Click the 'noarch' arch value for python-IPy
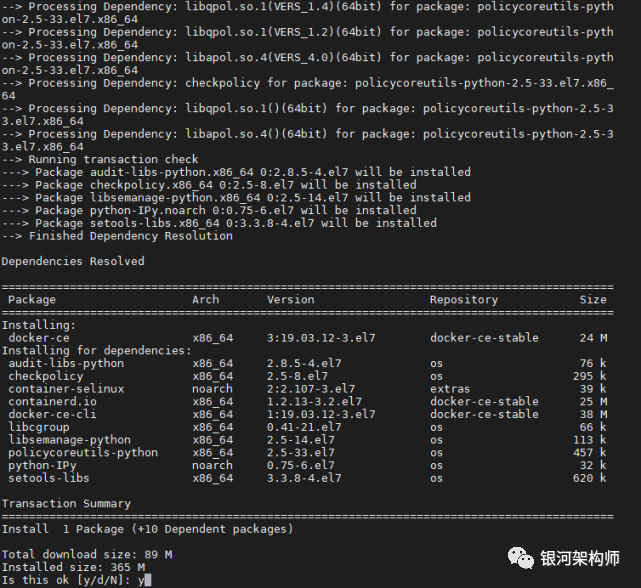Image resolution: width=641 pixels, height=588 pixels. 212,465
